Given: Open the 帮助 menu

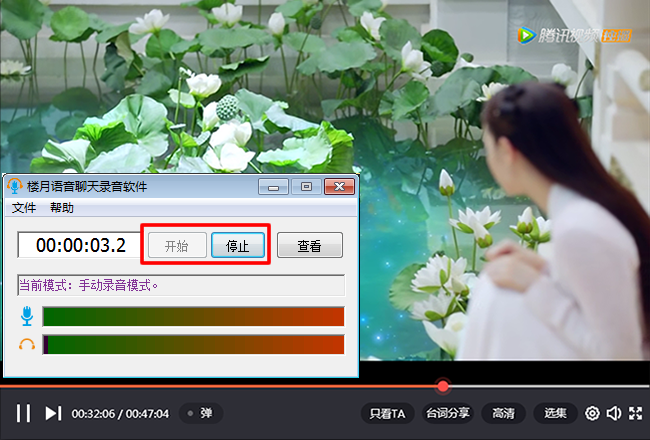Looking at the screenshot, I should coord(62,208).
